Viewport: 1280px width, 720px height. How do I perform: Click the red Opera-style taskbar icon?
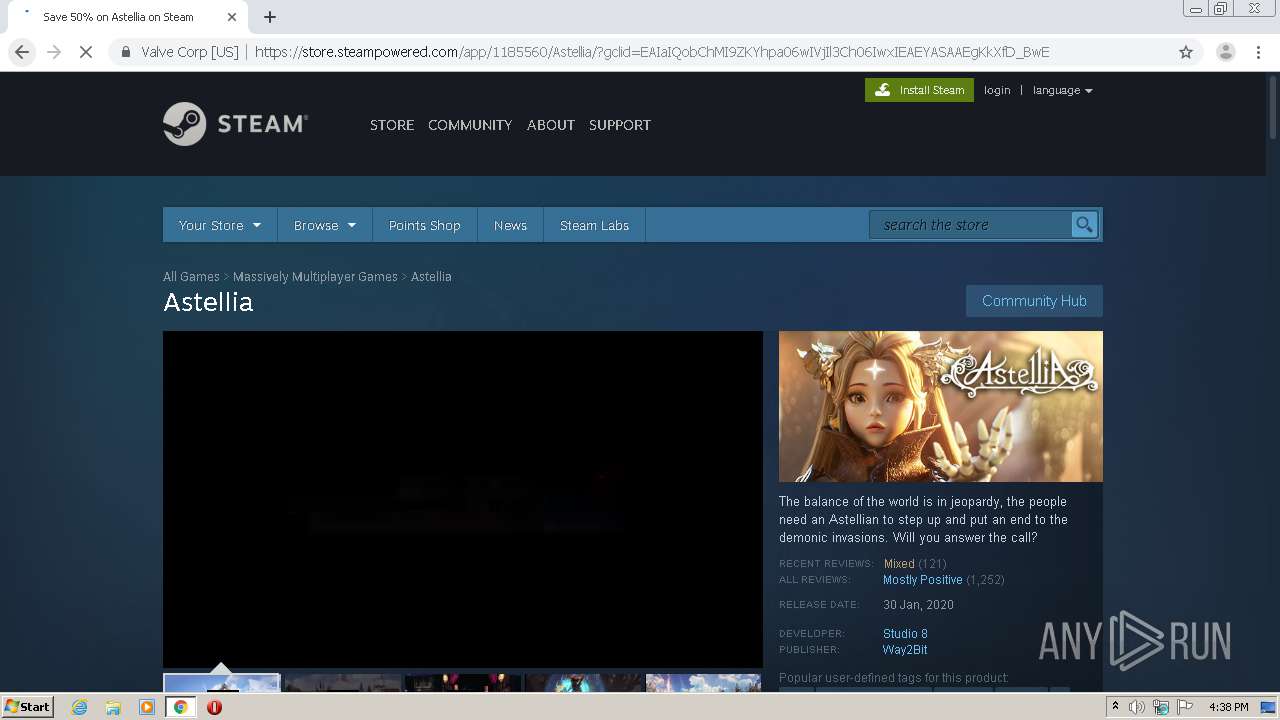(x=214, y=707)
